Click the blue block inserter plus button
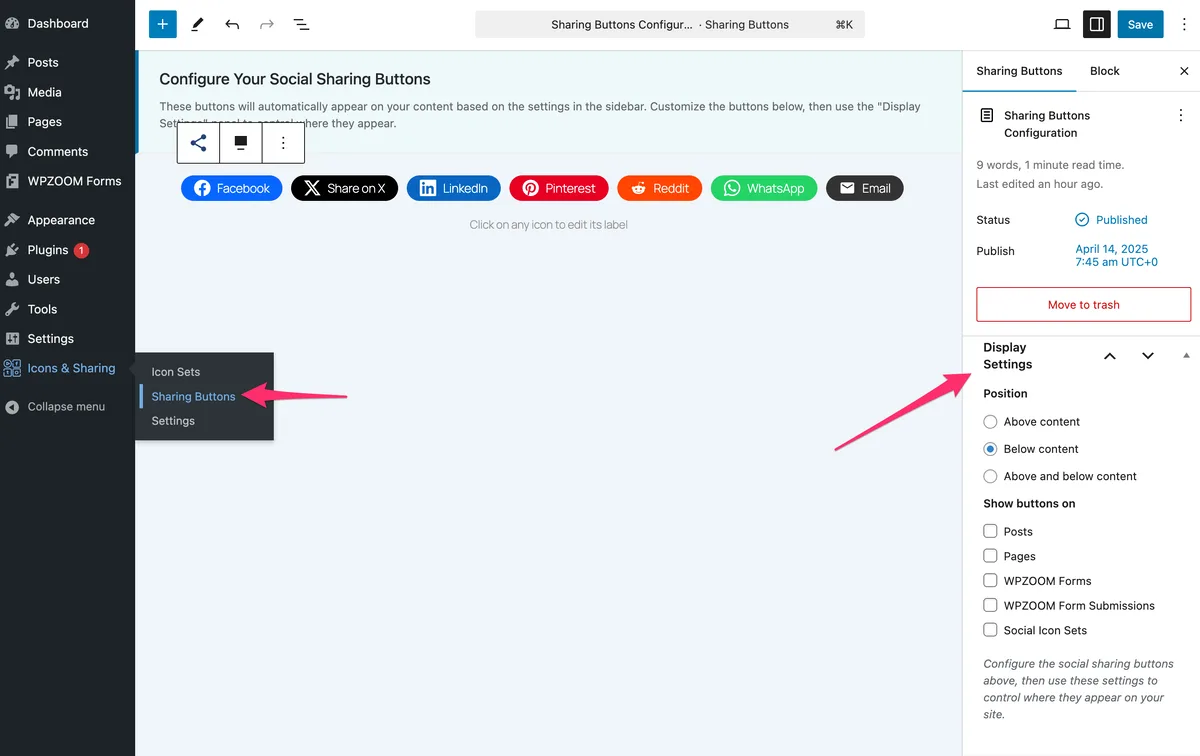This screenshot has width=1200, height=756. (x=163, y=24)
